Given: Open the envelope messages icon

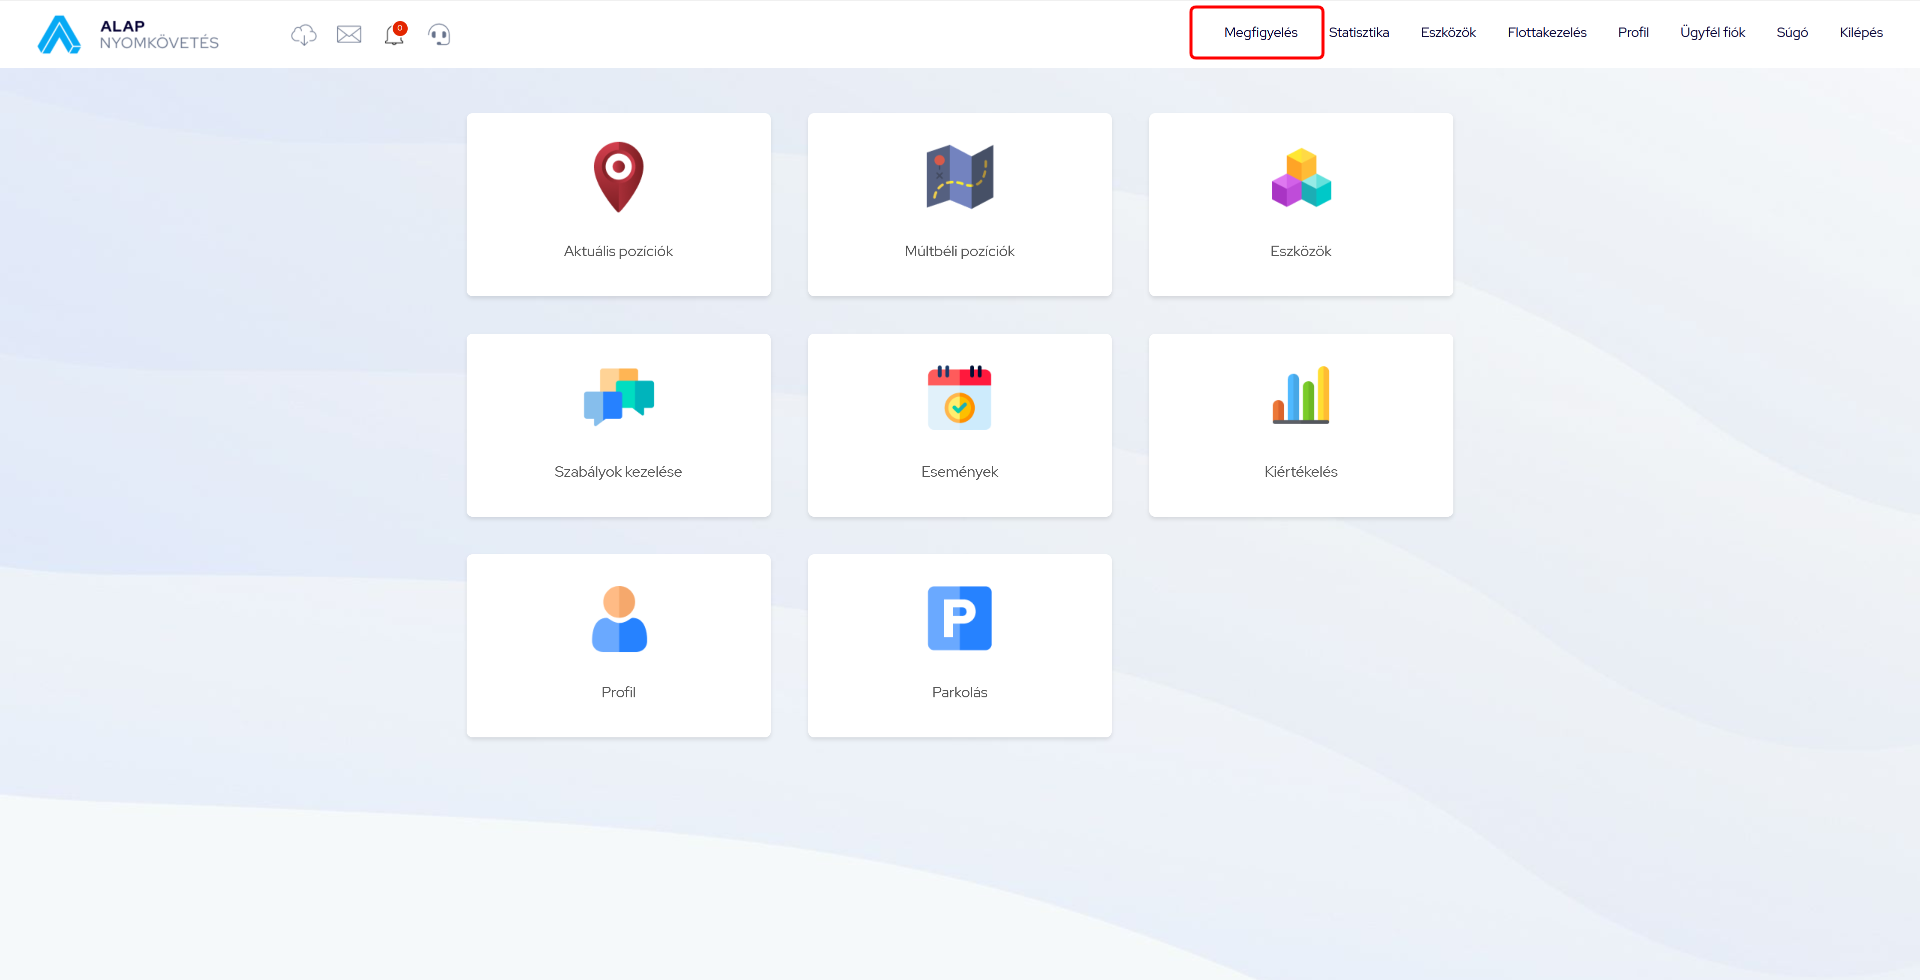Looking at the screenshot, I should (349, 35).
